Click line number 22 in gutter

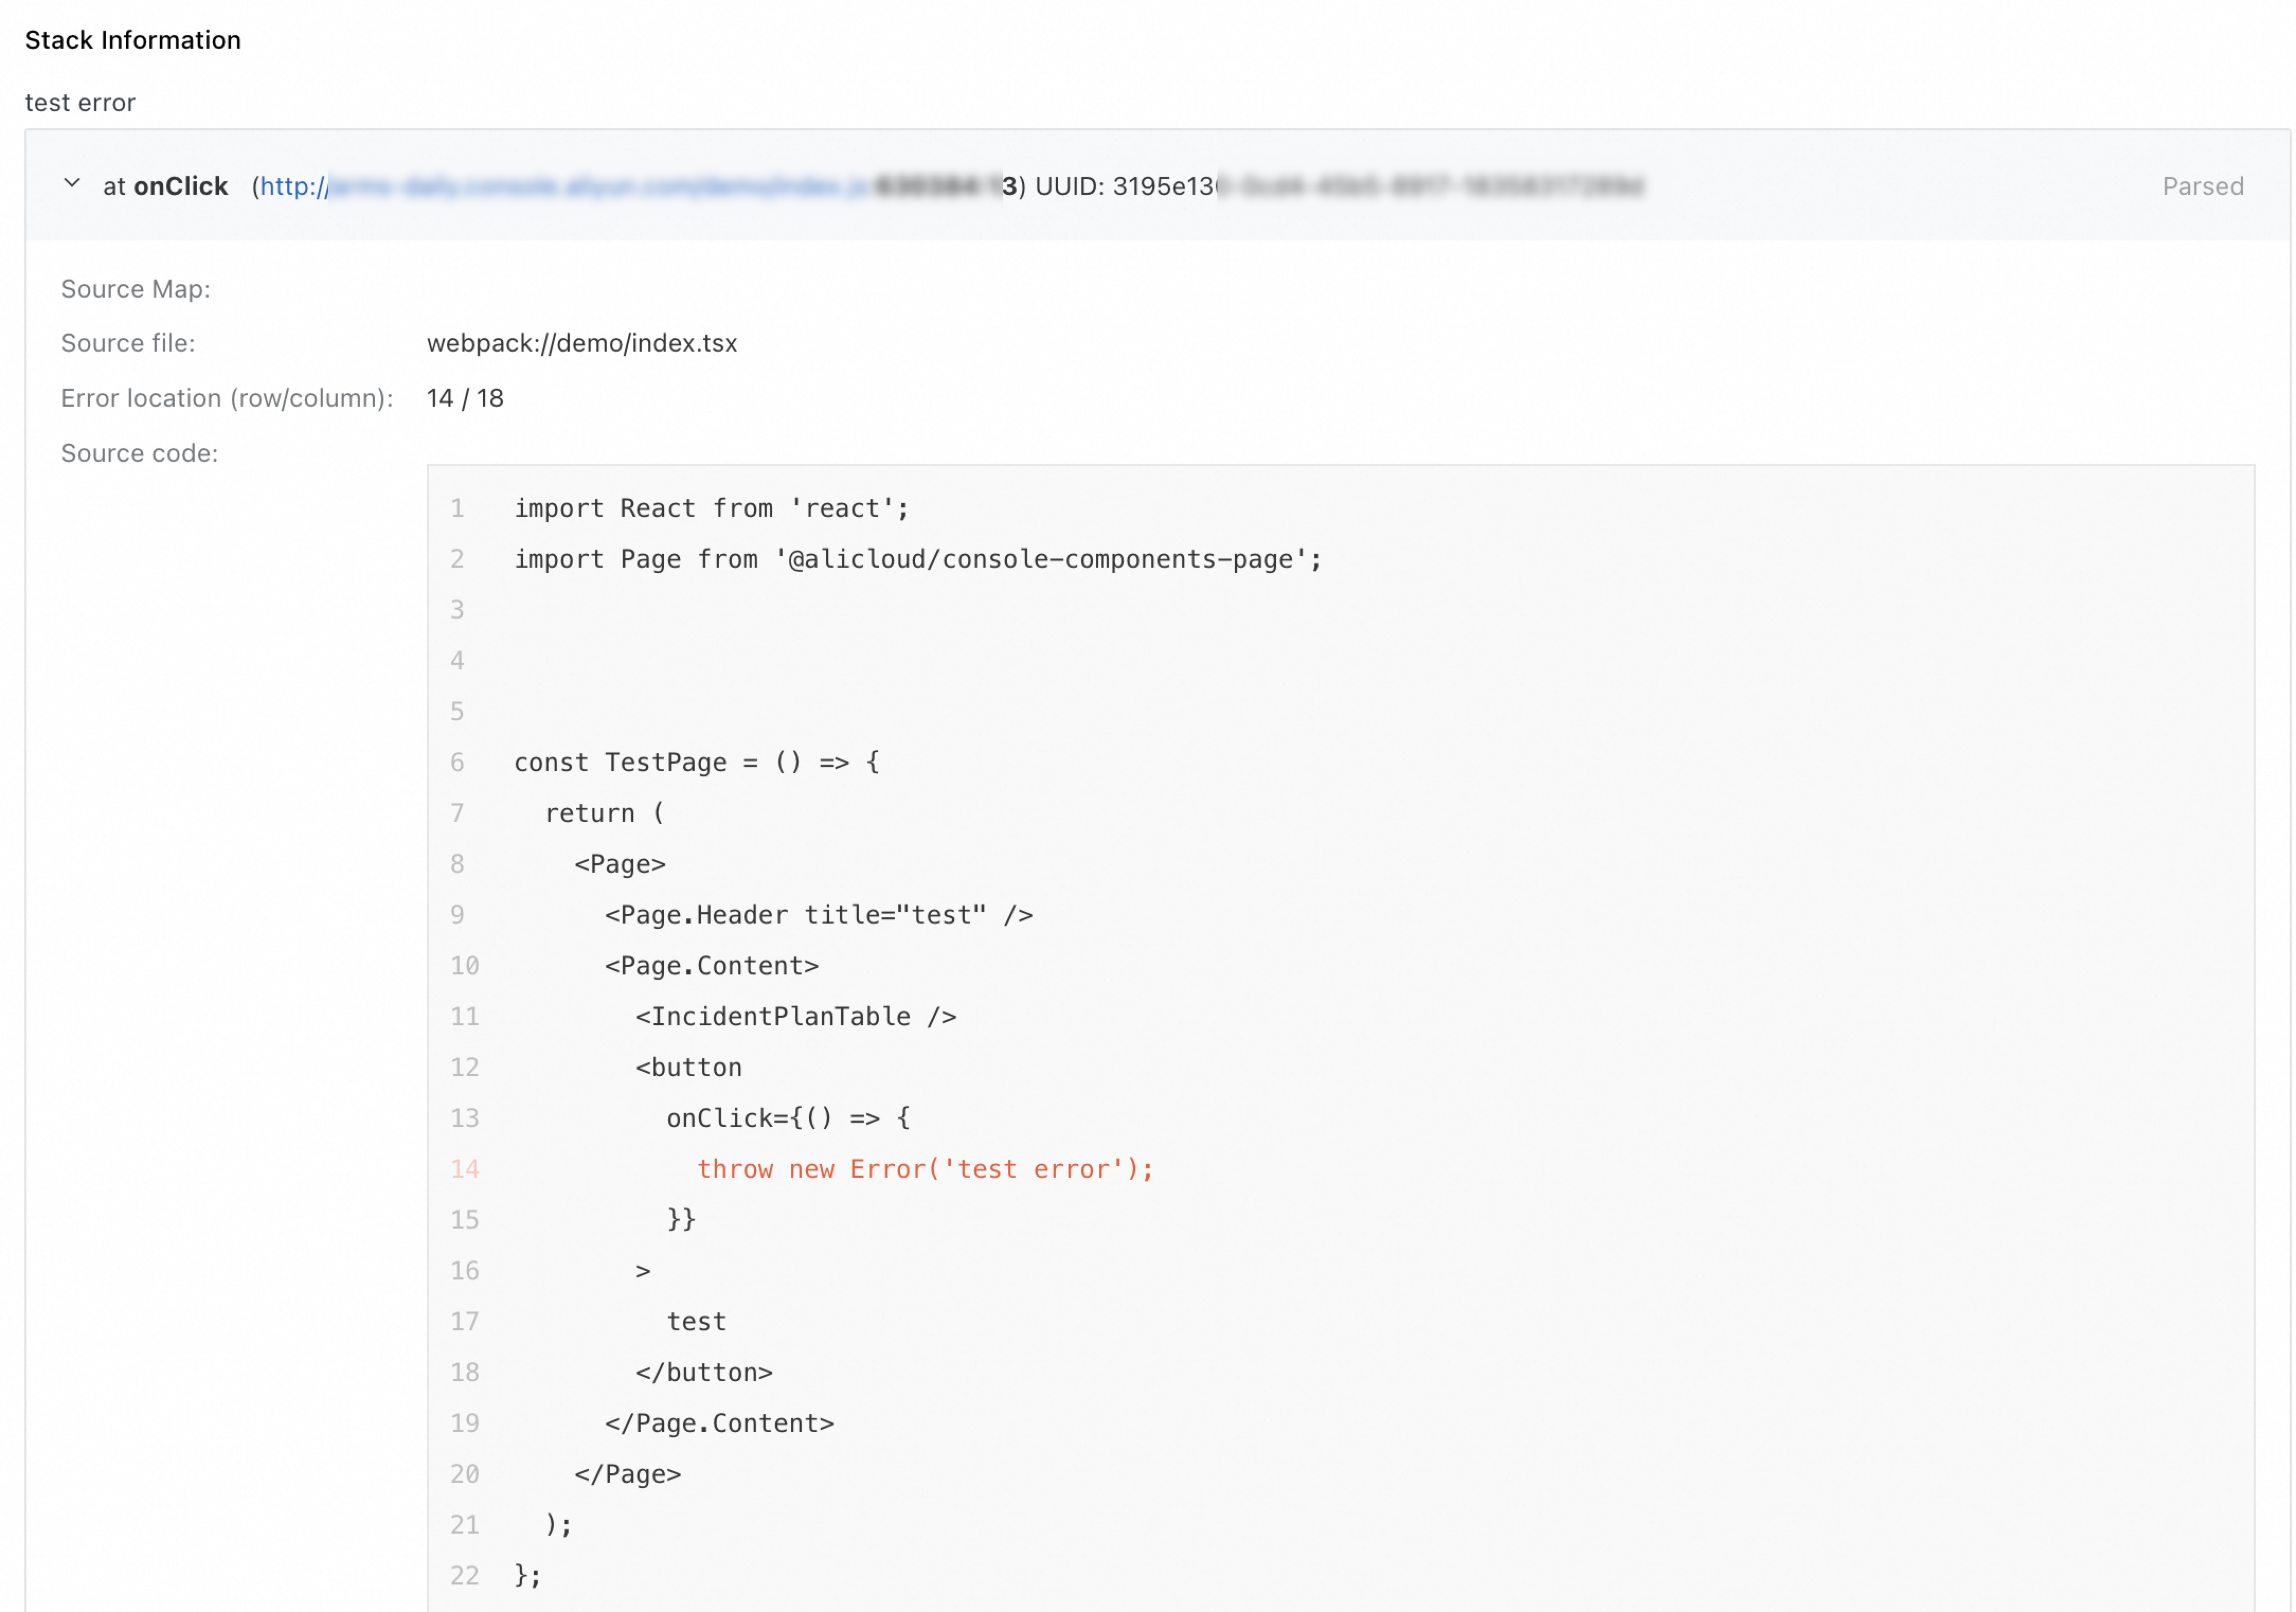[x=464, y=1575]
